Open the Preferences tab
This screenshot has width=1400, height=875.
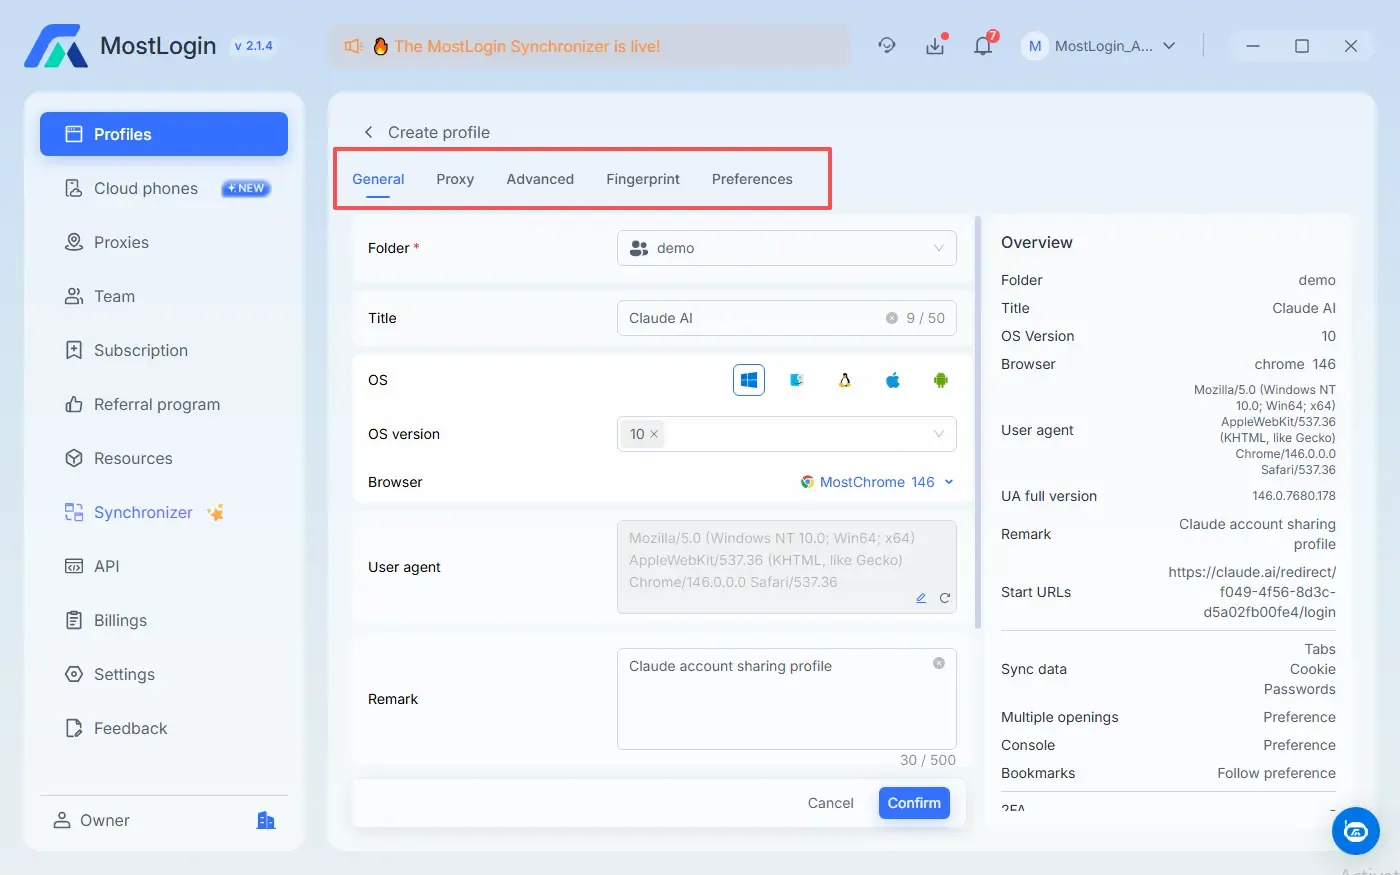tap(752, 179)
